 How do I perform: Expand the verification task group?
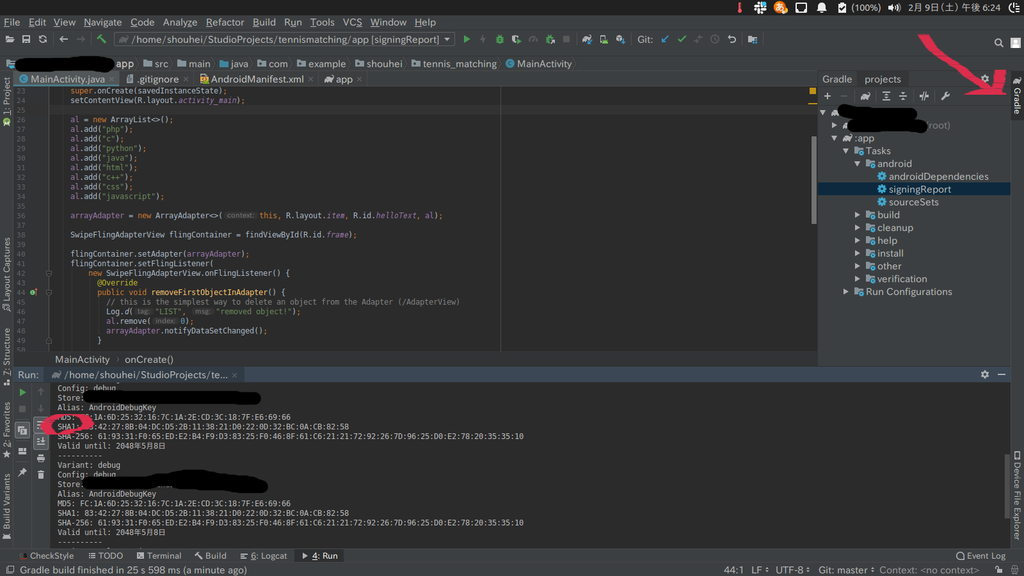pyautogui.click(x=858, y=279)
